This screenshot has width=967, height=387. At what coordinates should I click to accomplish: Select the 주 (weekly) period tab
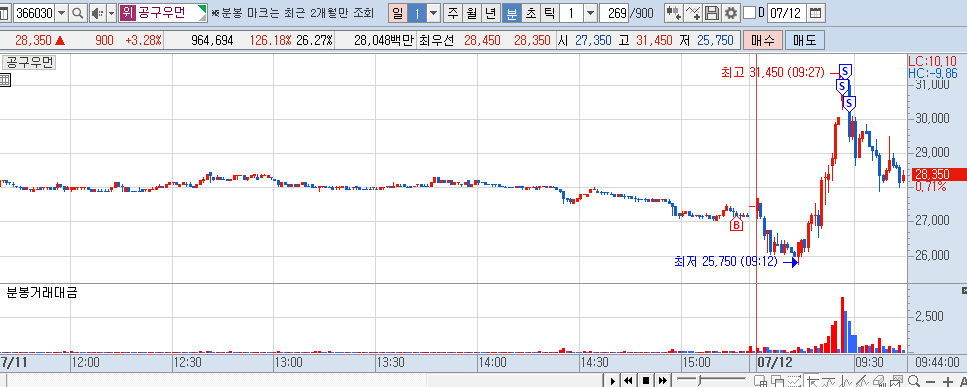(x=453, y=13)
